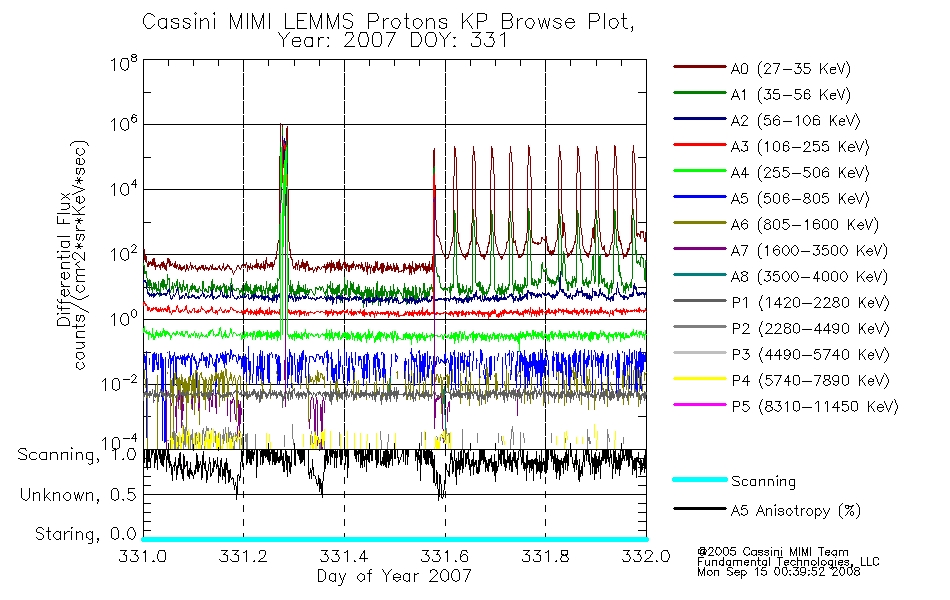Screen dimensions: 950x600
Task: Click the dark green A1 legend line
Action: pos(699,93)
